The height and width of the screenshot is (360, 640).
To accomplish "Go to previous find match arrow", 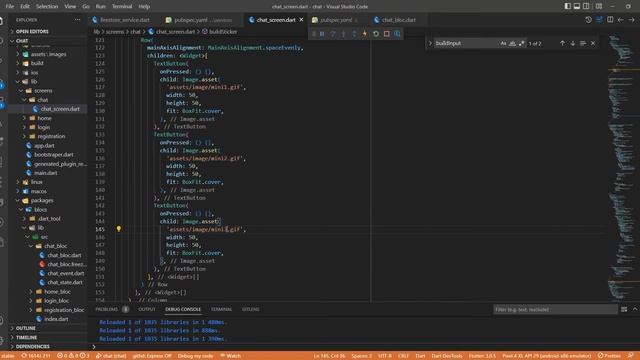I will 562,43.
